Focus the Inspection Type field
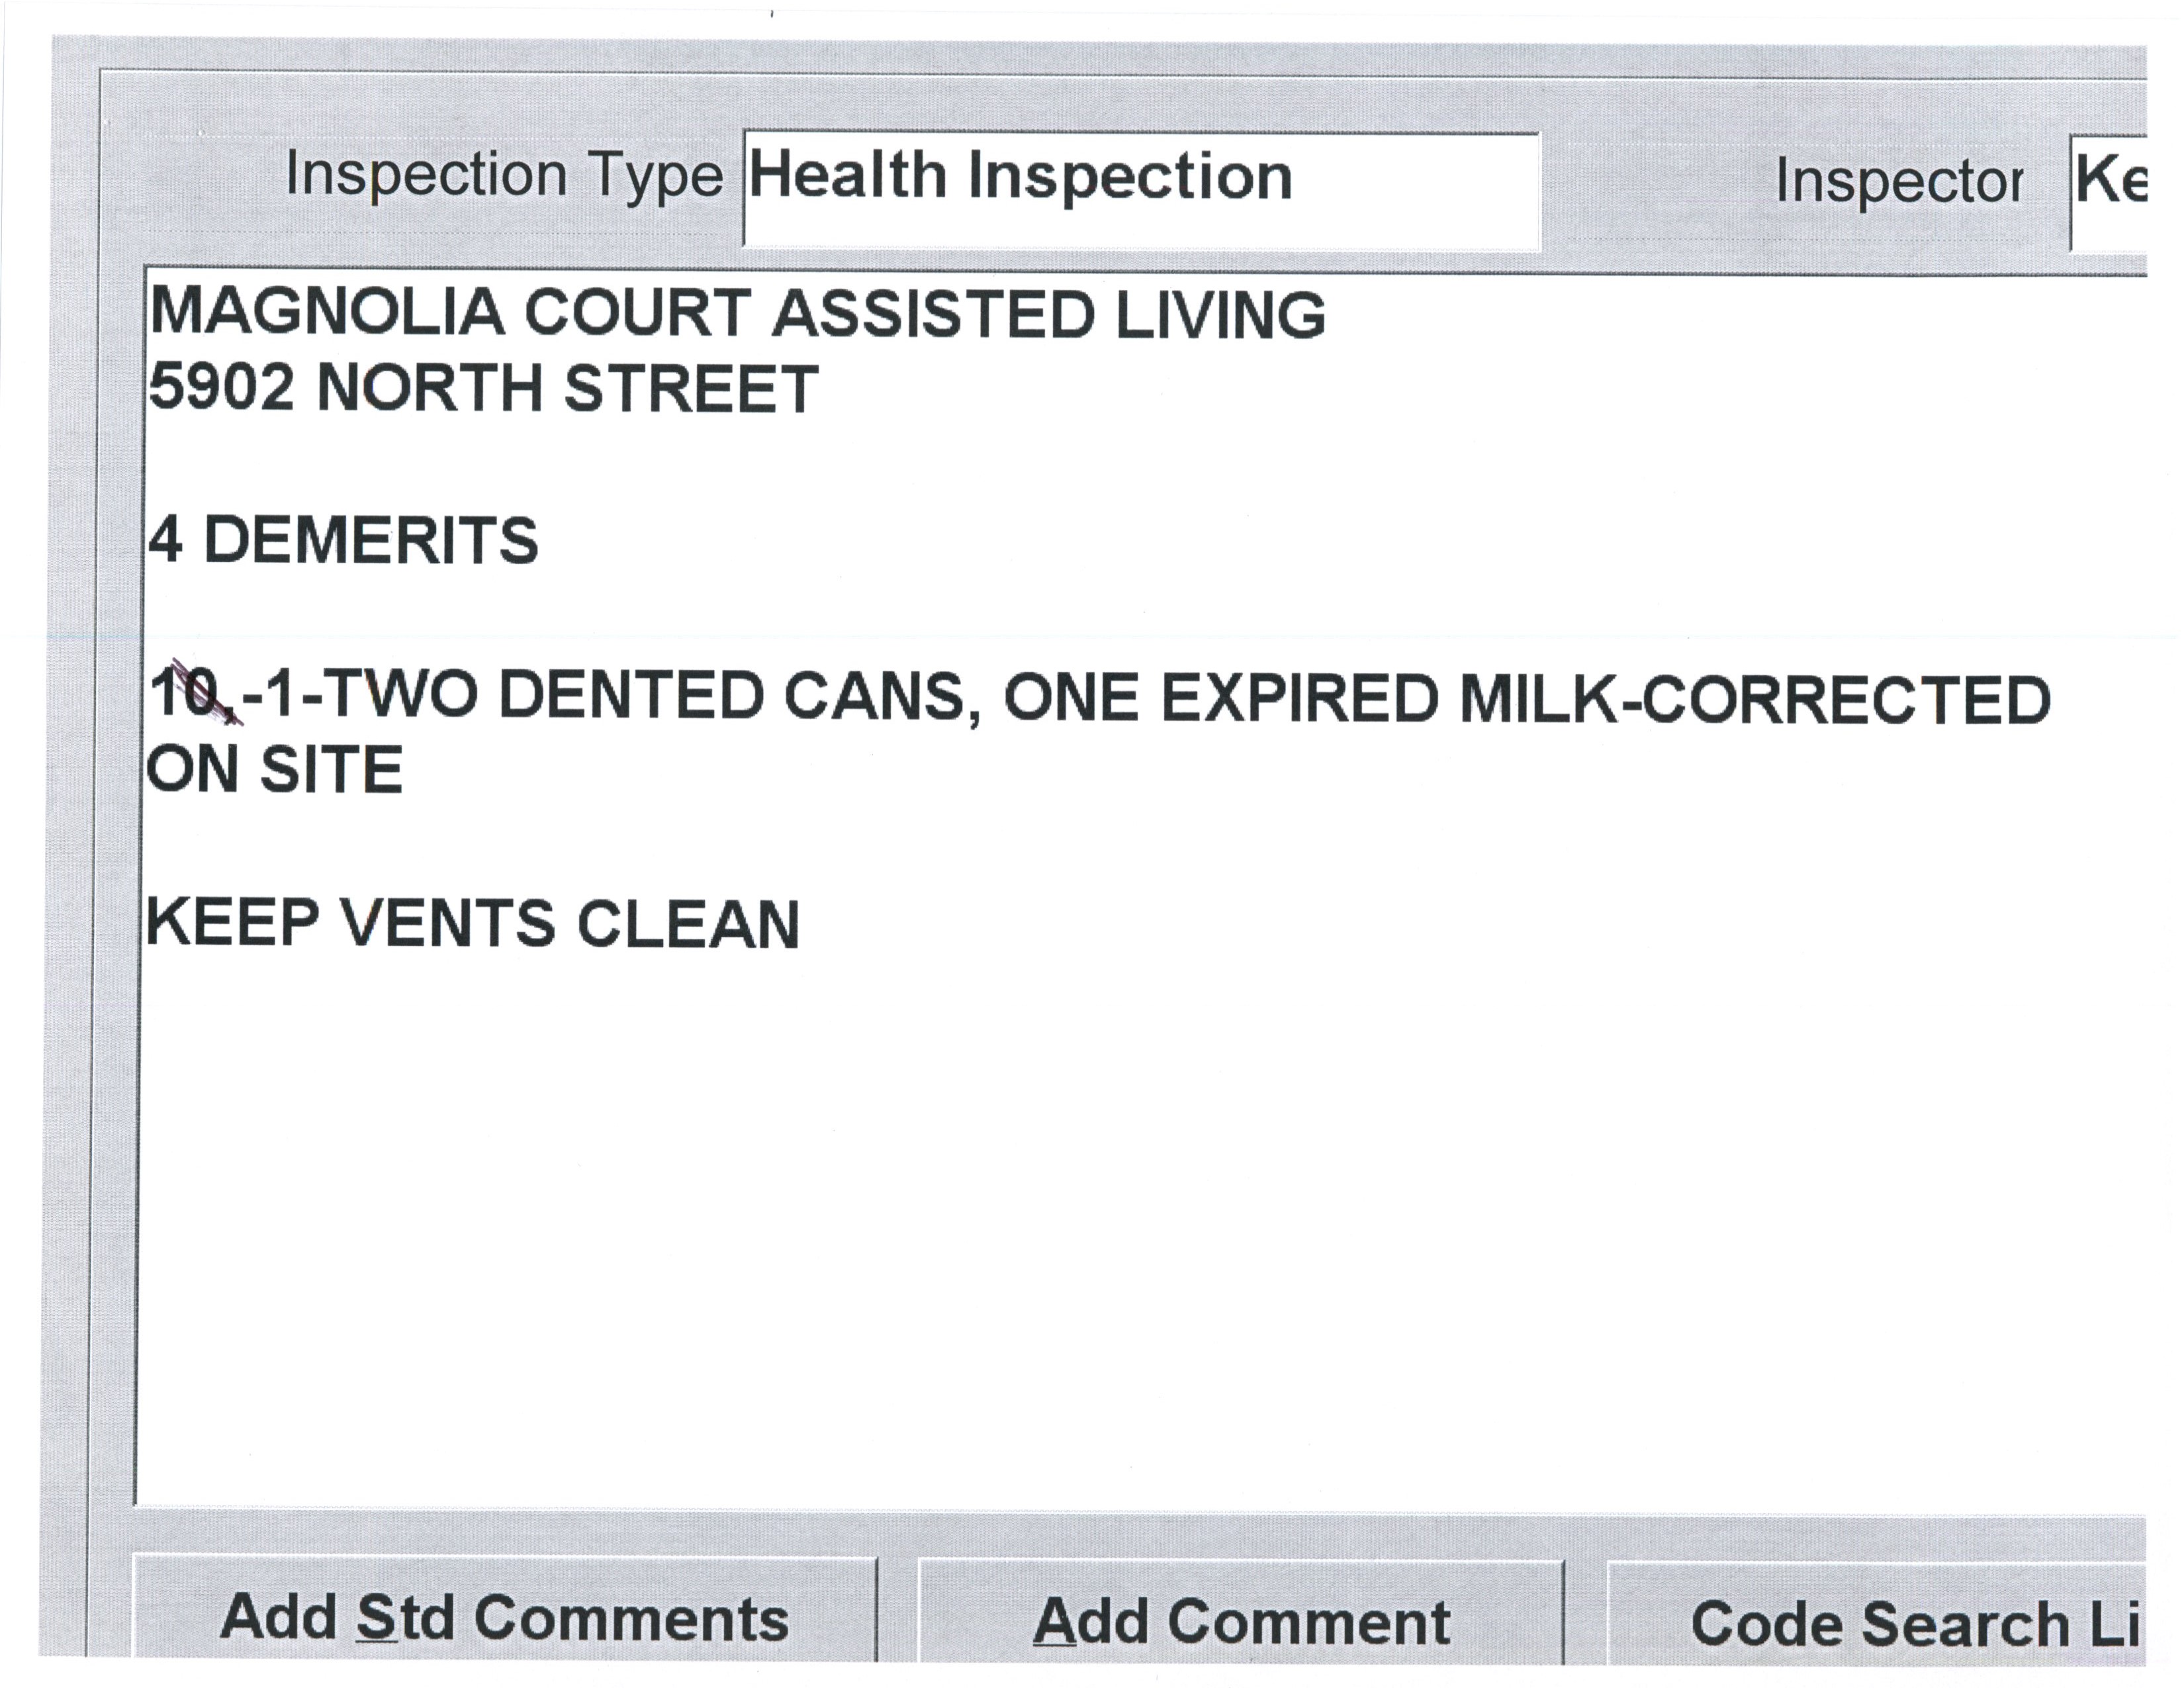 [x=1140, y=189]
